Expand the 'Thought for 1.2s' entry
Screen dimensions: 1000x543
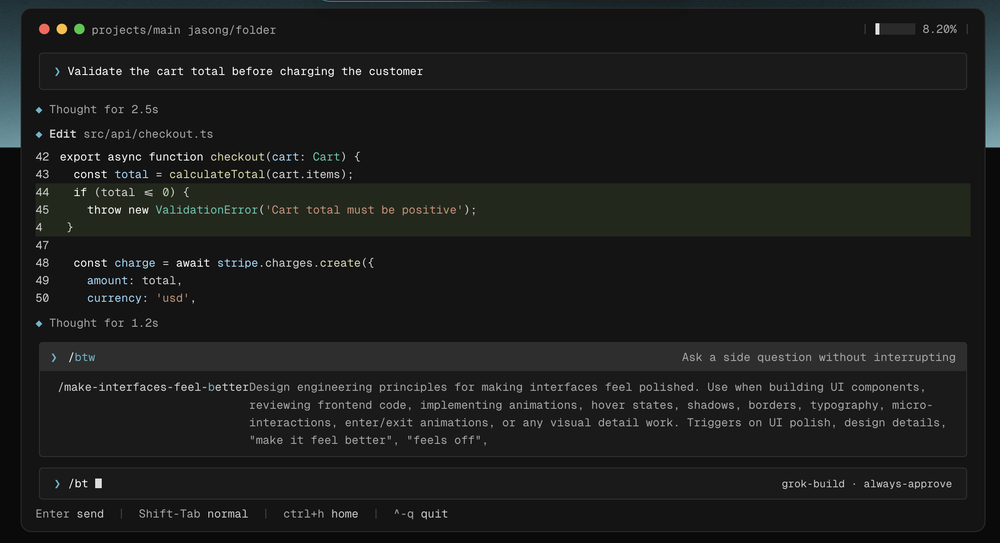coord(103,324)
